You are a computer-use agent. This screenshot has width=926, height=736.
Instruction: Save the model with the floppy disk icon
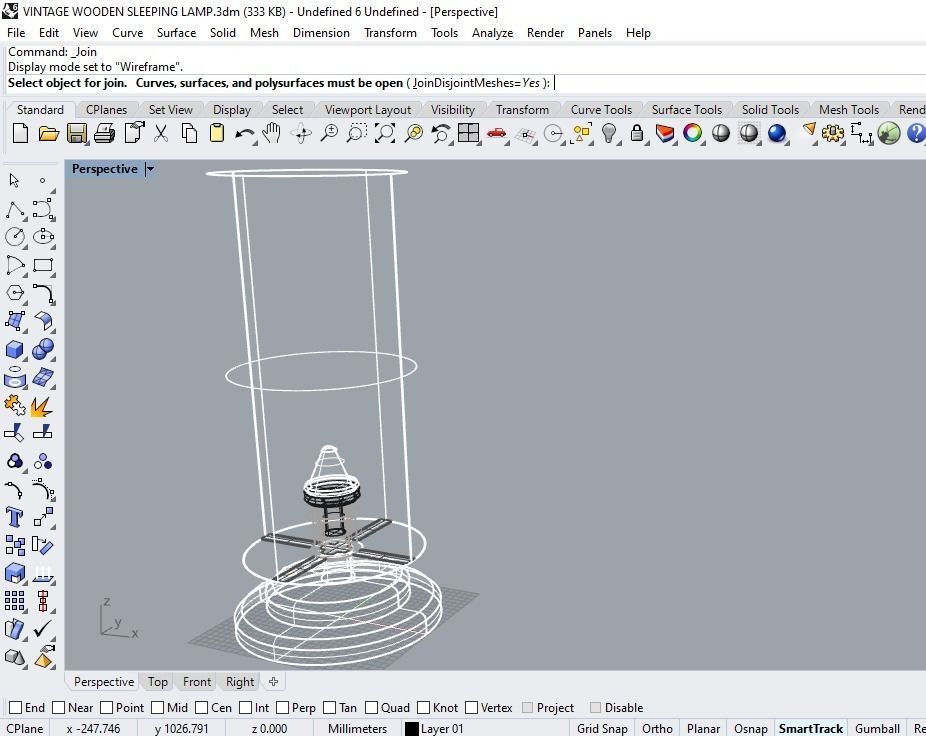(77, 133)
